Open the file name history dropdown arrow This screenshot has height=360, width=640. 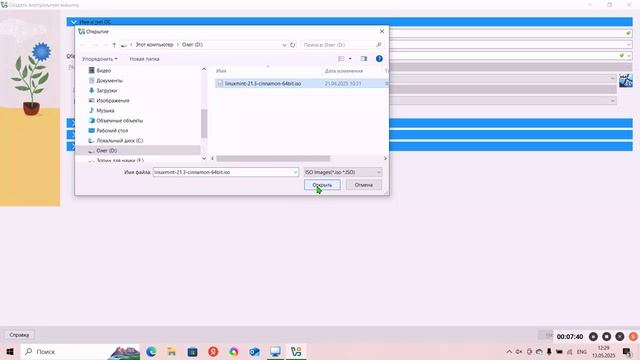pyautogui.click(x=296, y=172)
